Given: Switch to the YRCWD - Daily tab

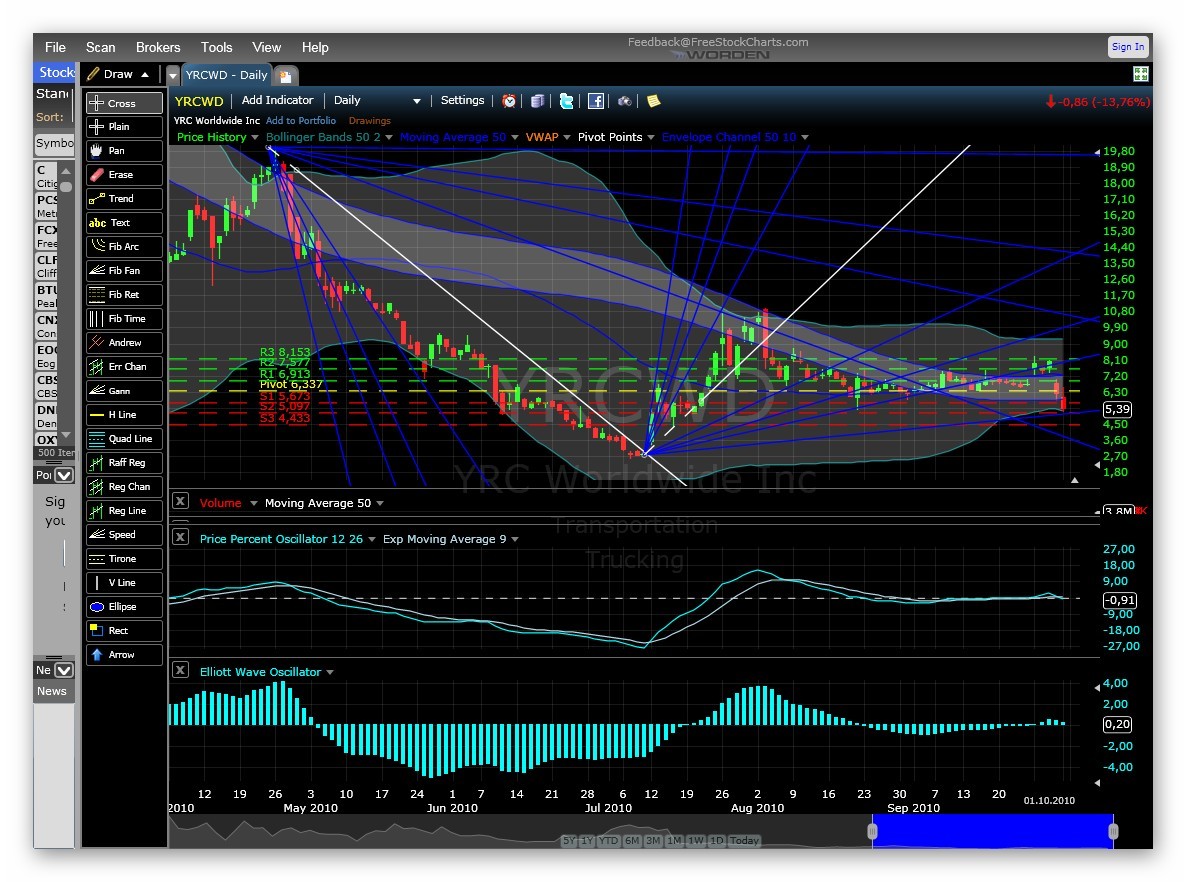Looking at the screenshot, I should coord(226,74).
